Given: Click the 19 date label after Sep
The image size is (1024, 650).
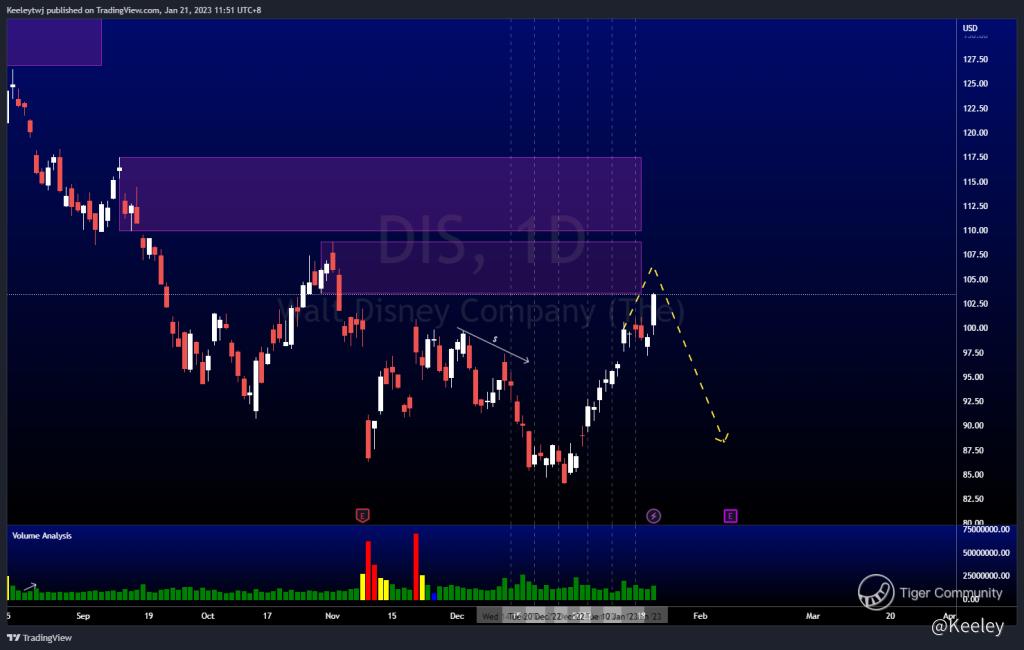Looking at the screenshot, I should (149, 616).
